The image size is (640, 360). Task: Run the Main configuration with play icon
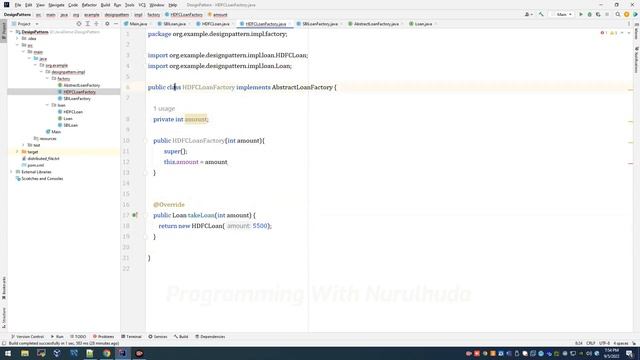pos(581,14)
